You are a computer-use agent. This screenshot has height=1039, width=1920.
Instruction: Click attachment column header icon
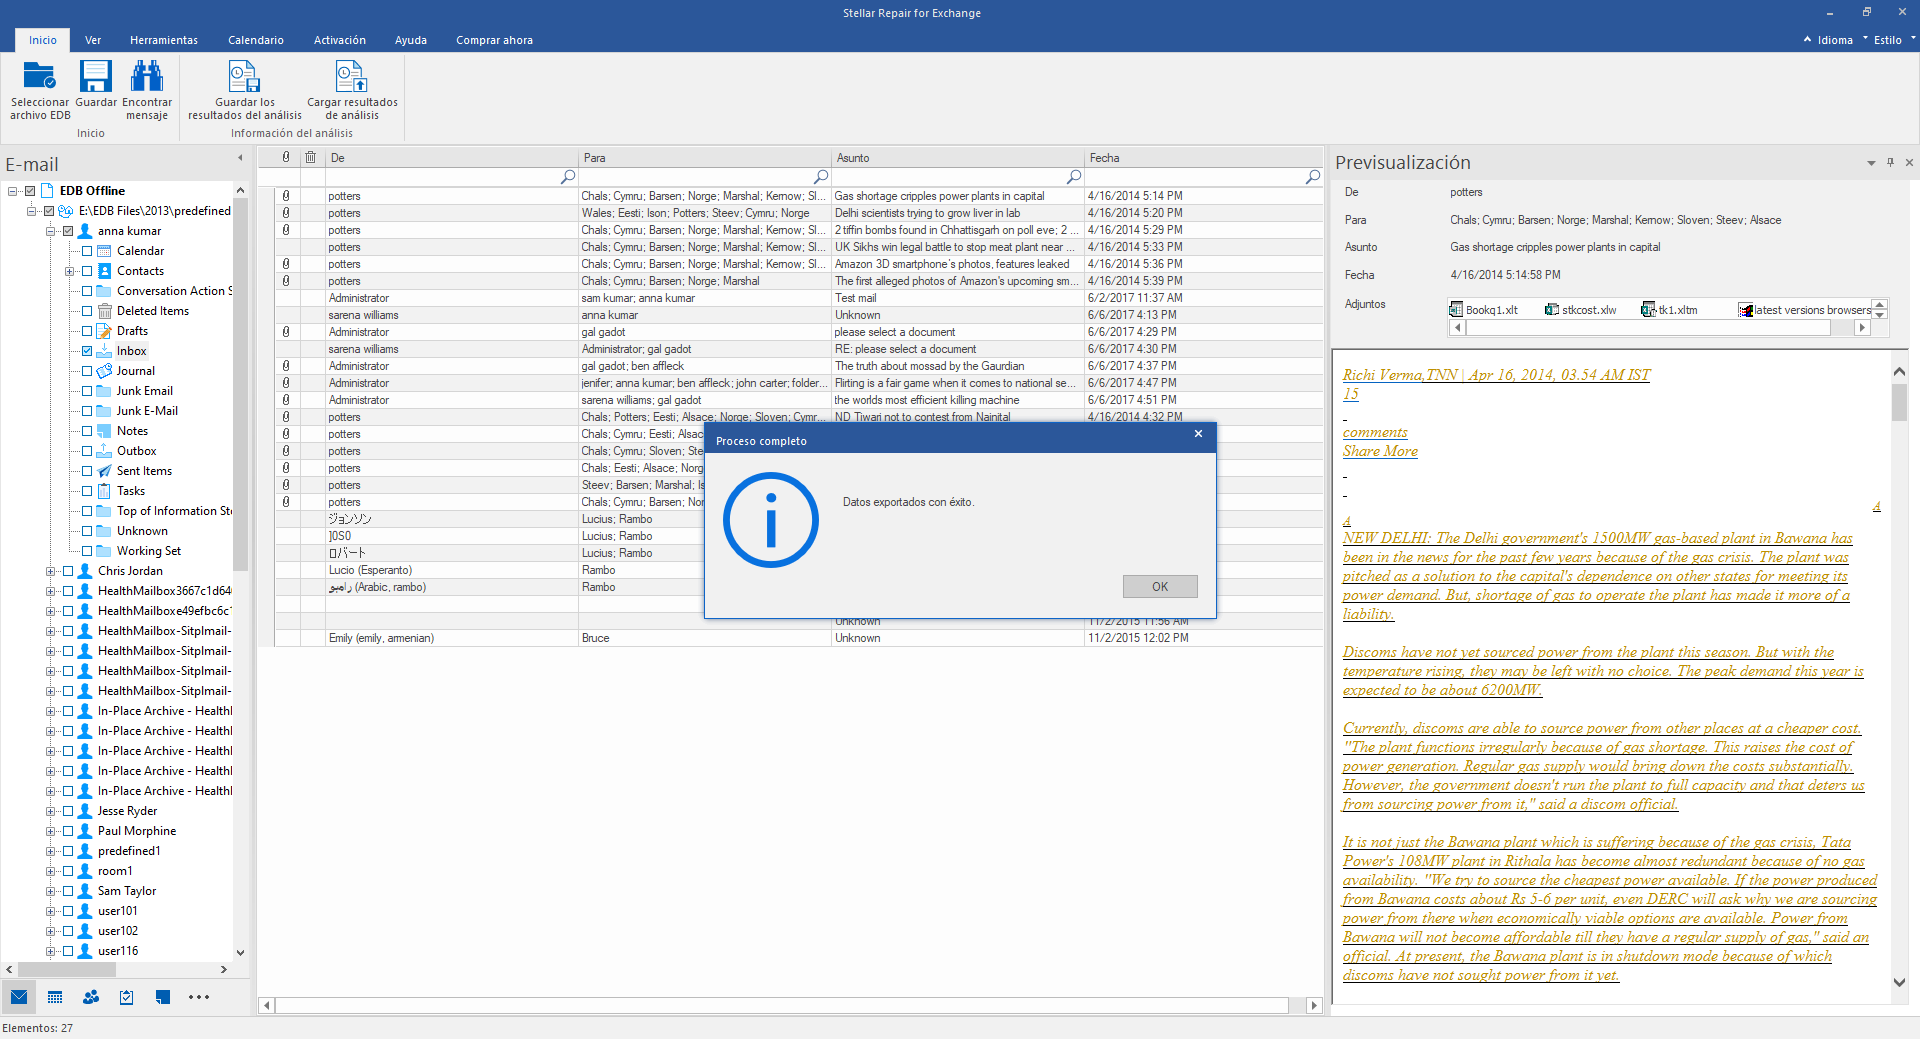point(286,157)
